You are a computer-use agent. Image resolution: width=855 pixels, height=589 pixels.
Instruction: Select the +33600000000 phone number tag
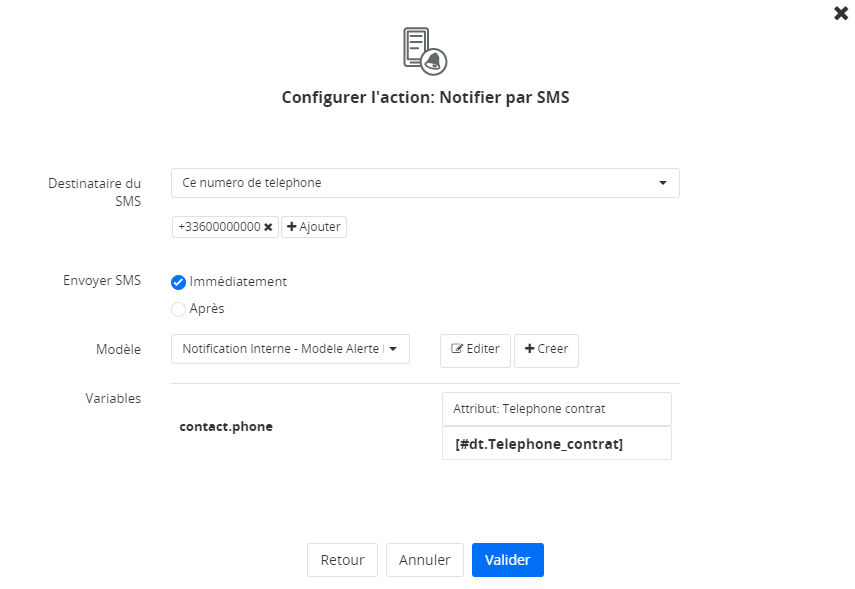click(219, 227)
